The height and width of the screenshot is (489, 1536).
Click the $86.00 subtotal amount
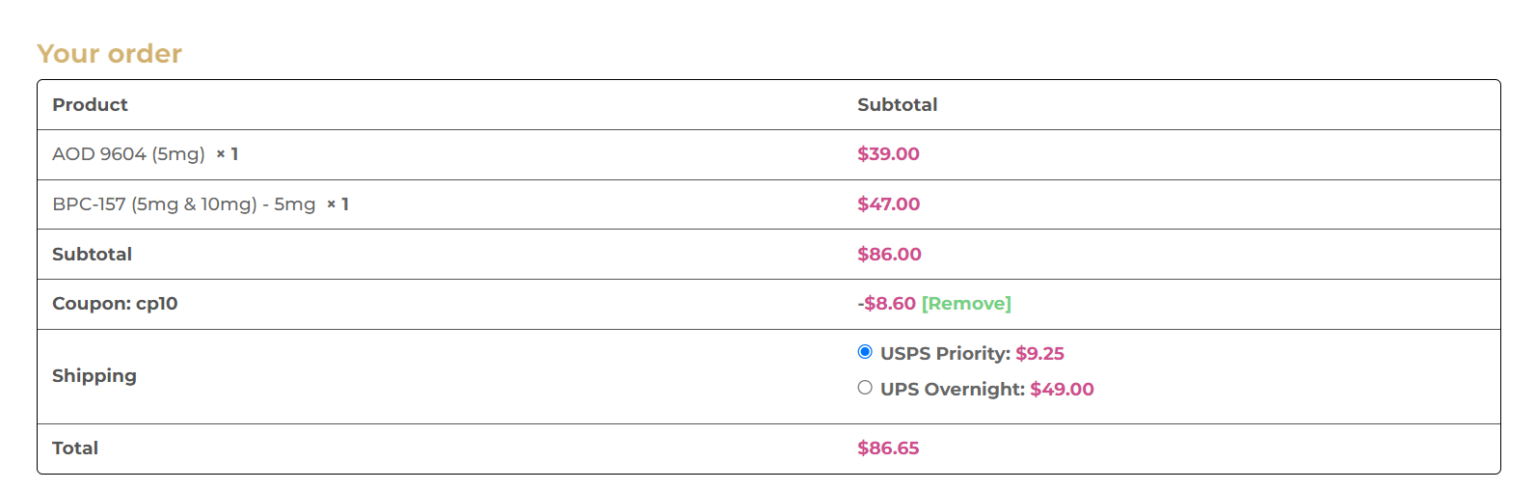tap(889, 254)
